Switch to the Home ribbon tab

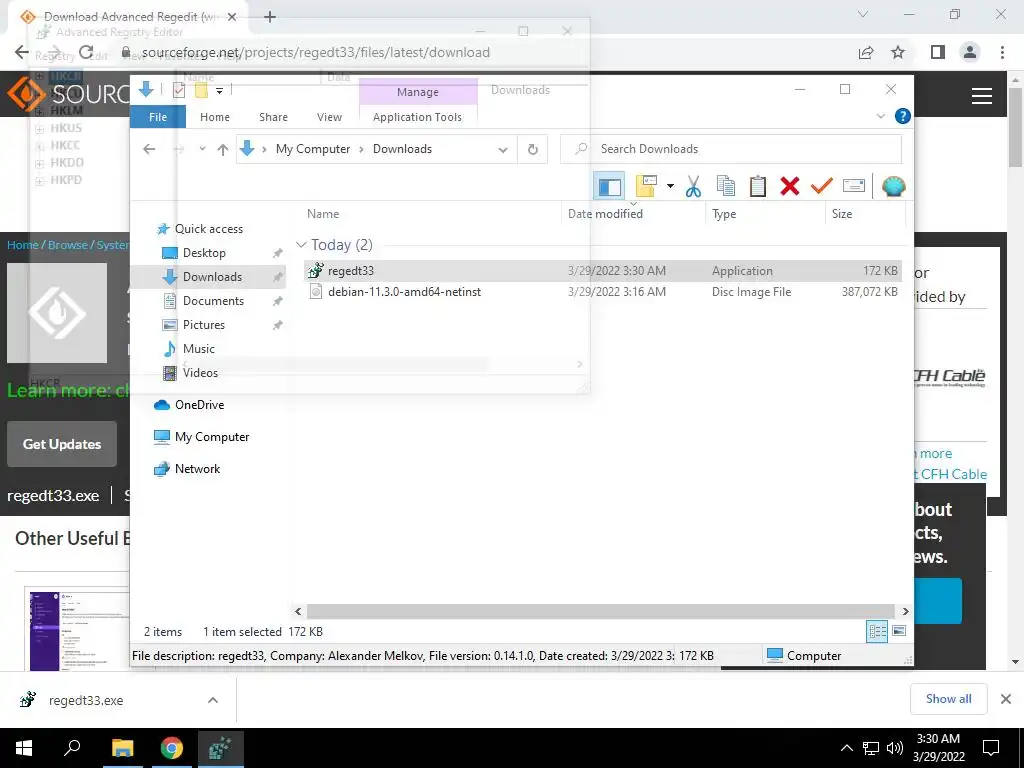coord(215,117)
